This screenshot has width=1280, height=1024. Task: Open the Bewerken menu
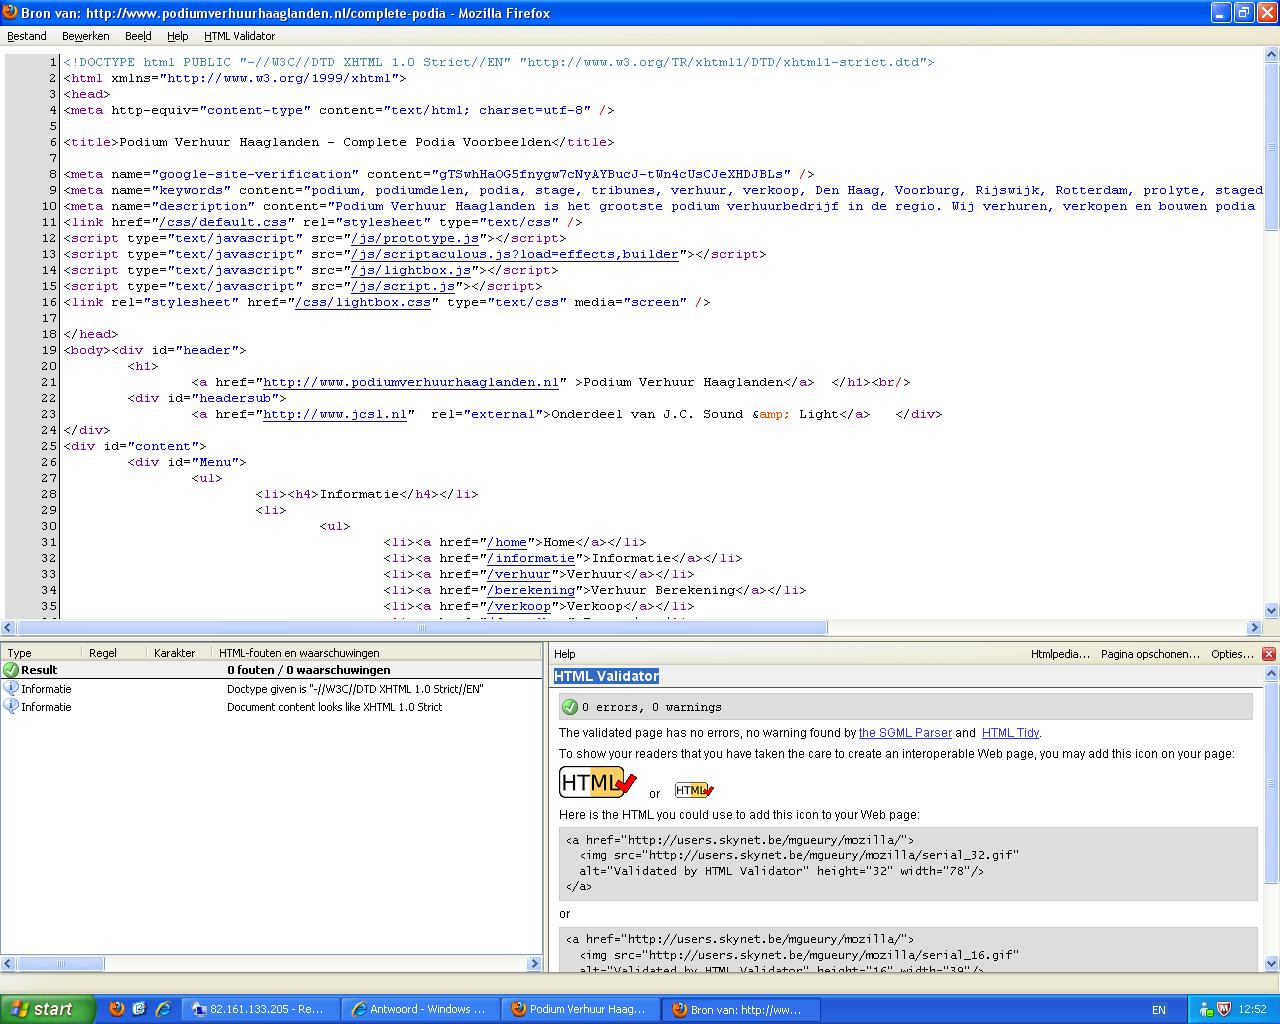pos(86,36)
